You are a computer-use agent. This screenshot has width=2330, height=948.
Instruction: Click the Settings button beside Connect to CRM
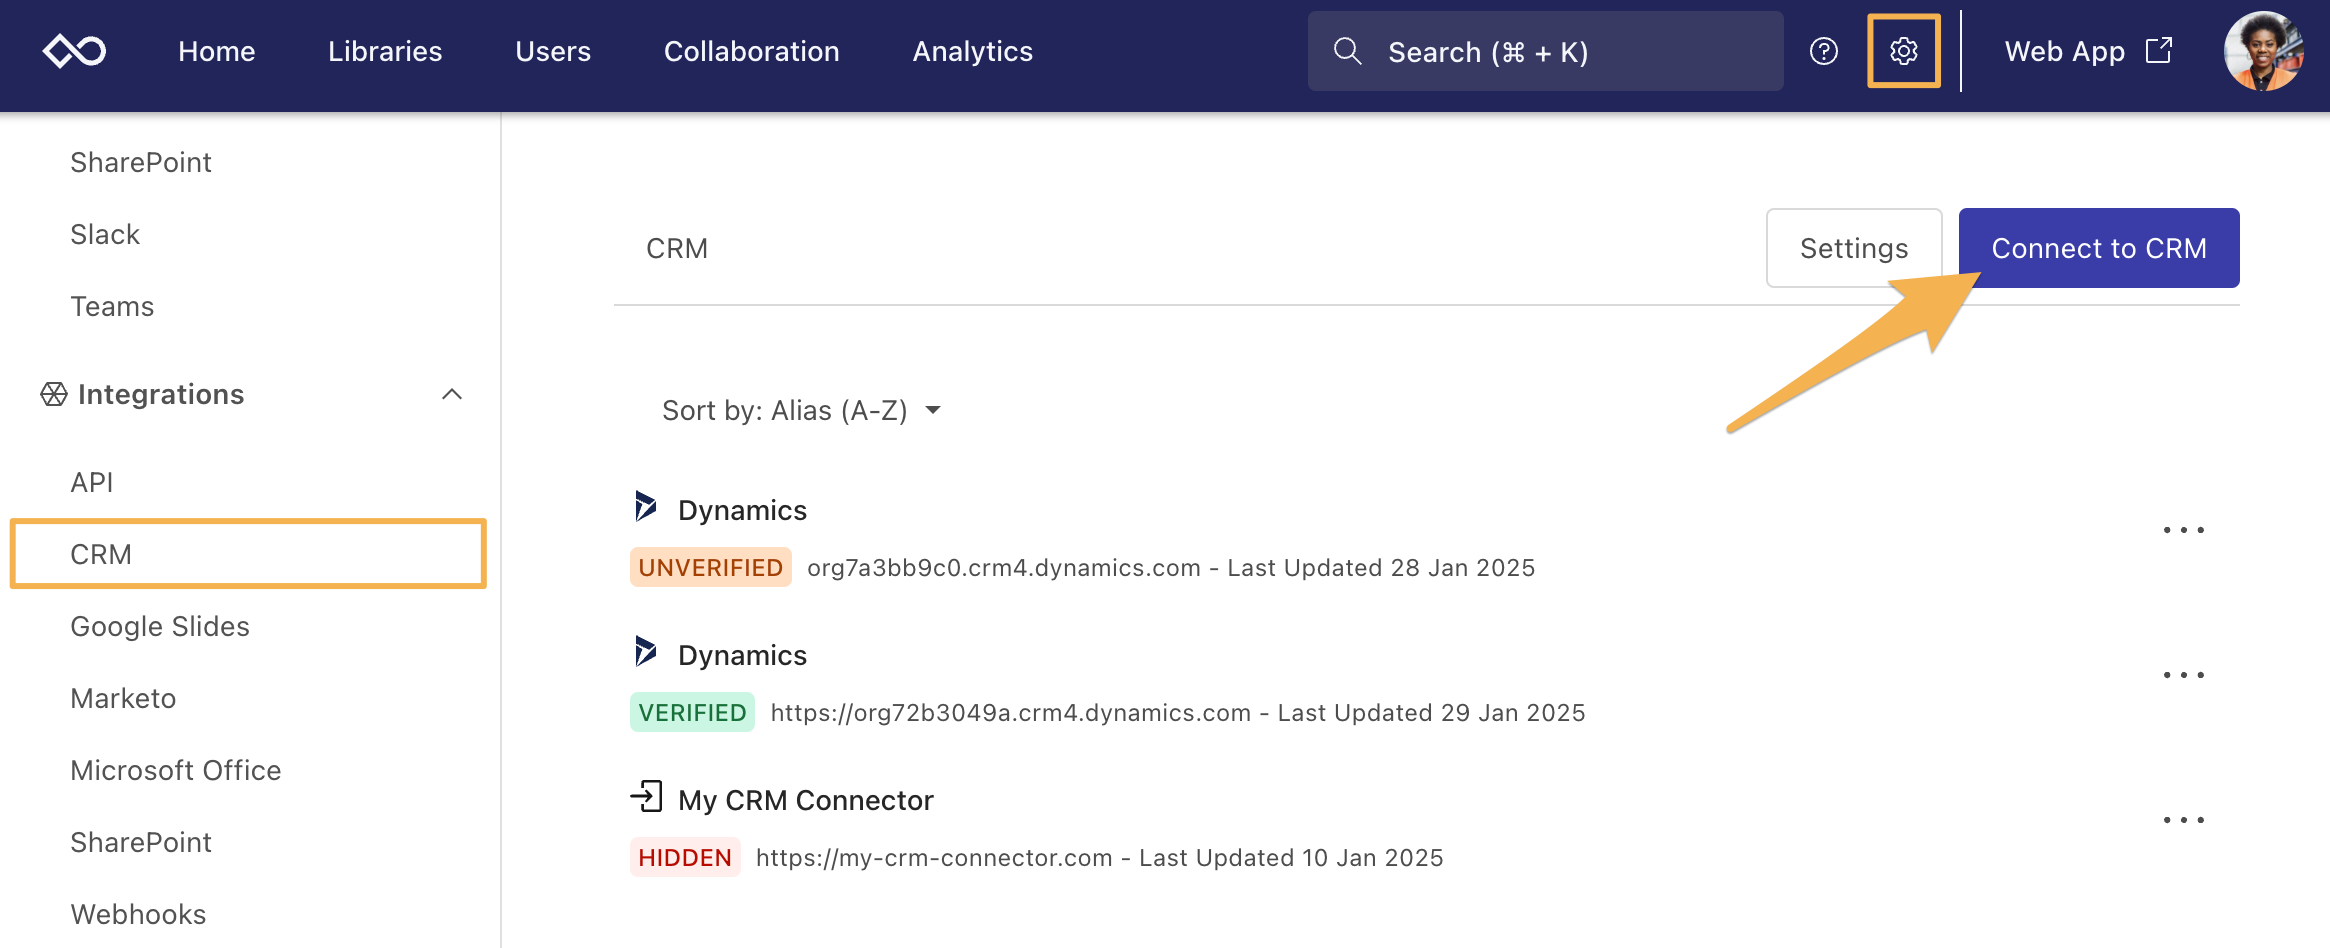coord(1854,248)
